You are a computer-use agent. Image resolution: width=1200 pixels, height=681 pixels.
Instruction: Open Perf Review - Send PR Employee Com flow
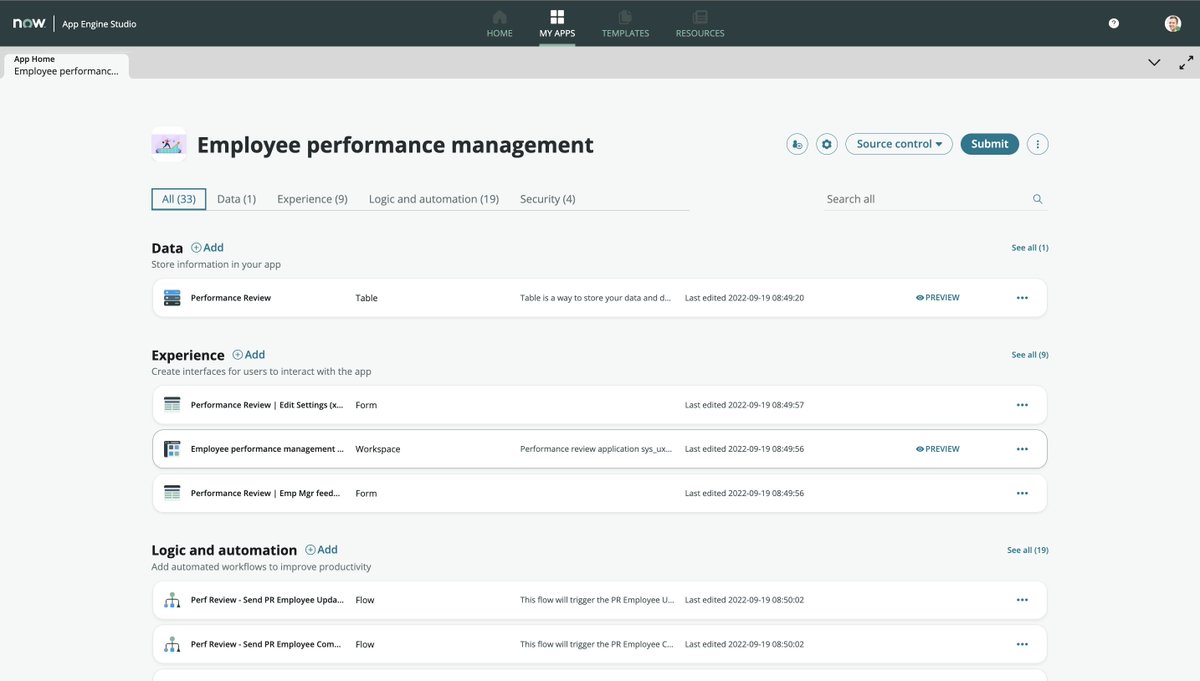599,644
